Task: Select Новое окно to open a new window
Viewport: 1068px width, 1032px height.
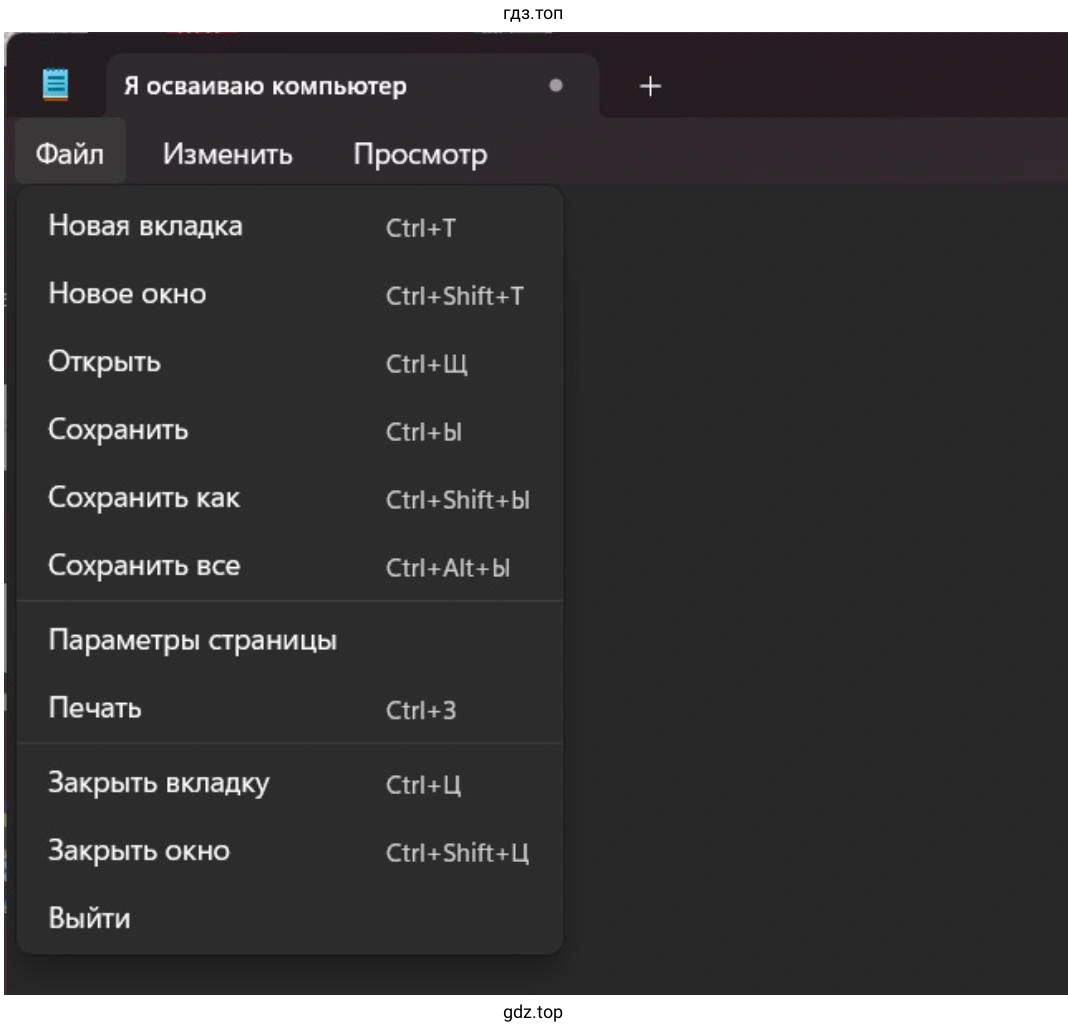Action: [x=128, y=294]
